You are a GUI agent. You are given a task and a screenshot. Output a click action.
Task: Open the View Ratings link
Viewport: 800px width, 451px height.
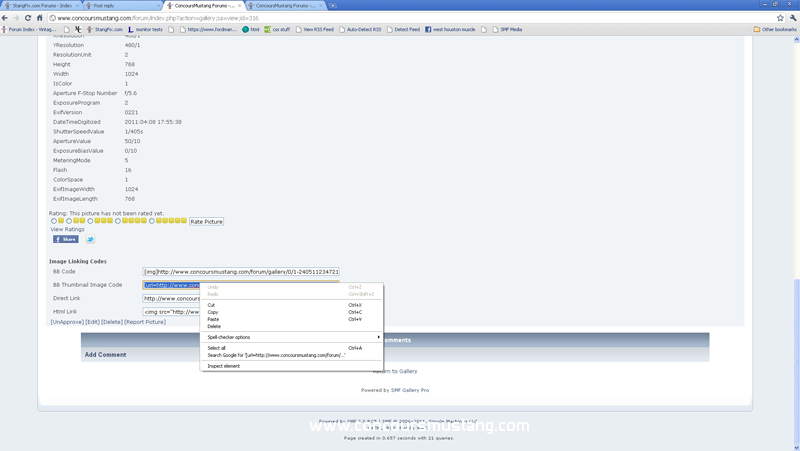pos(67,230)
